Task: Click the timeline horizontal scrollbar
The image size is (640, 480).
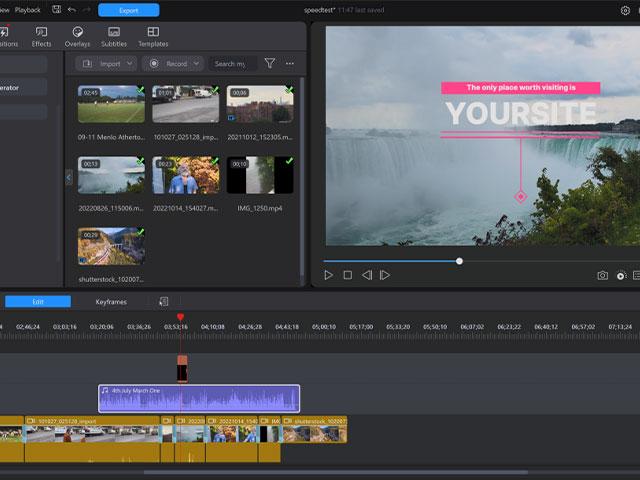Action: (336, 473)
